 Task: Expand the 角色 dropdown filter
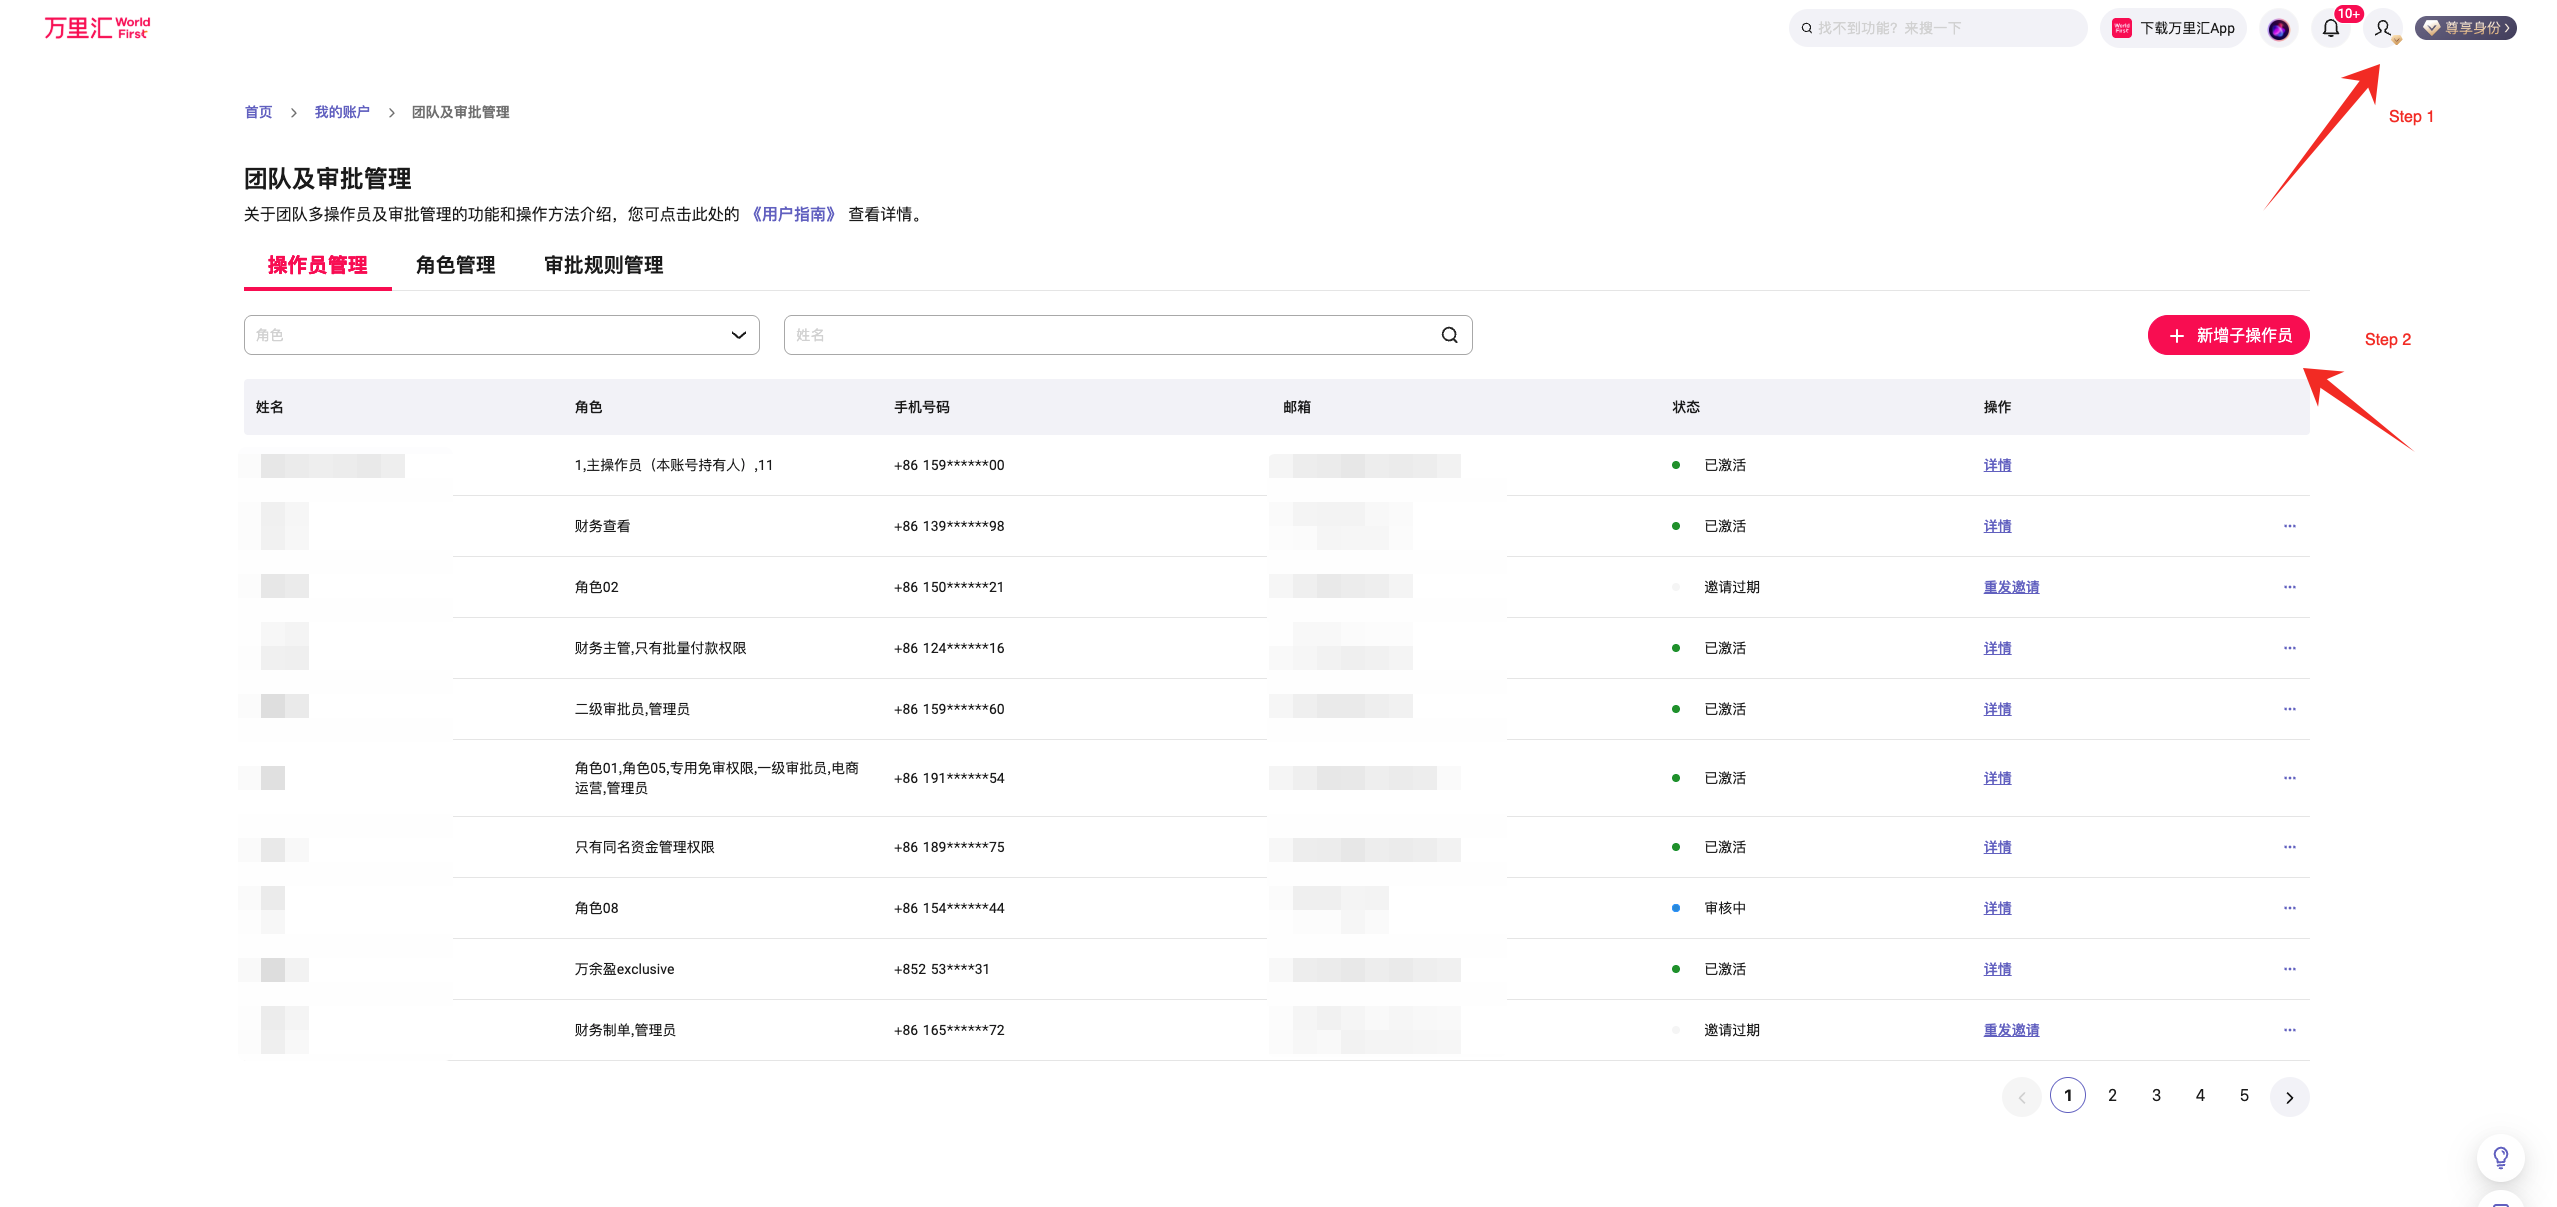coord(501,335)
